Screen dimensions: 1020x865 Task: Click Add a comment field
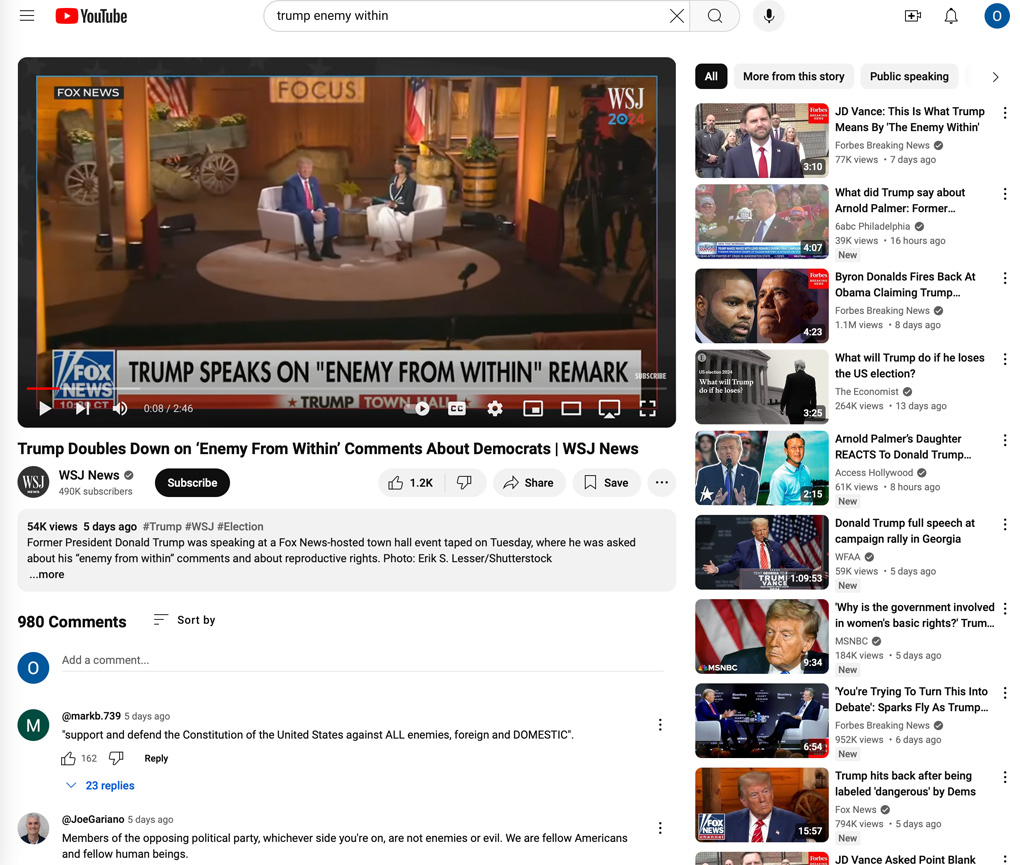pos(362,660)
